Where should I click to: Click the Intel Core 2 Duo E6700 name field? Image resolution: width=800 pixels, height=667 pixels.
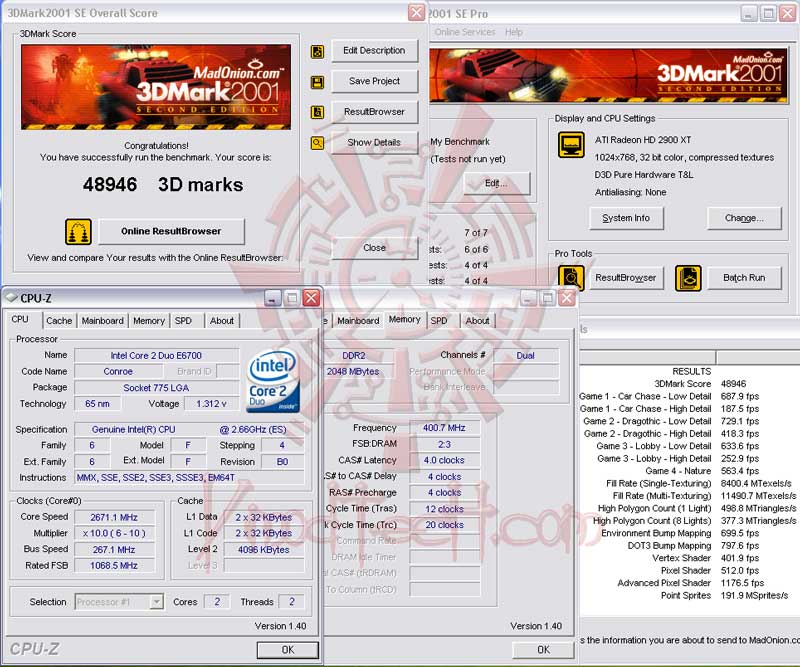coord(157,356)
